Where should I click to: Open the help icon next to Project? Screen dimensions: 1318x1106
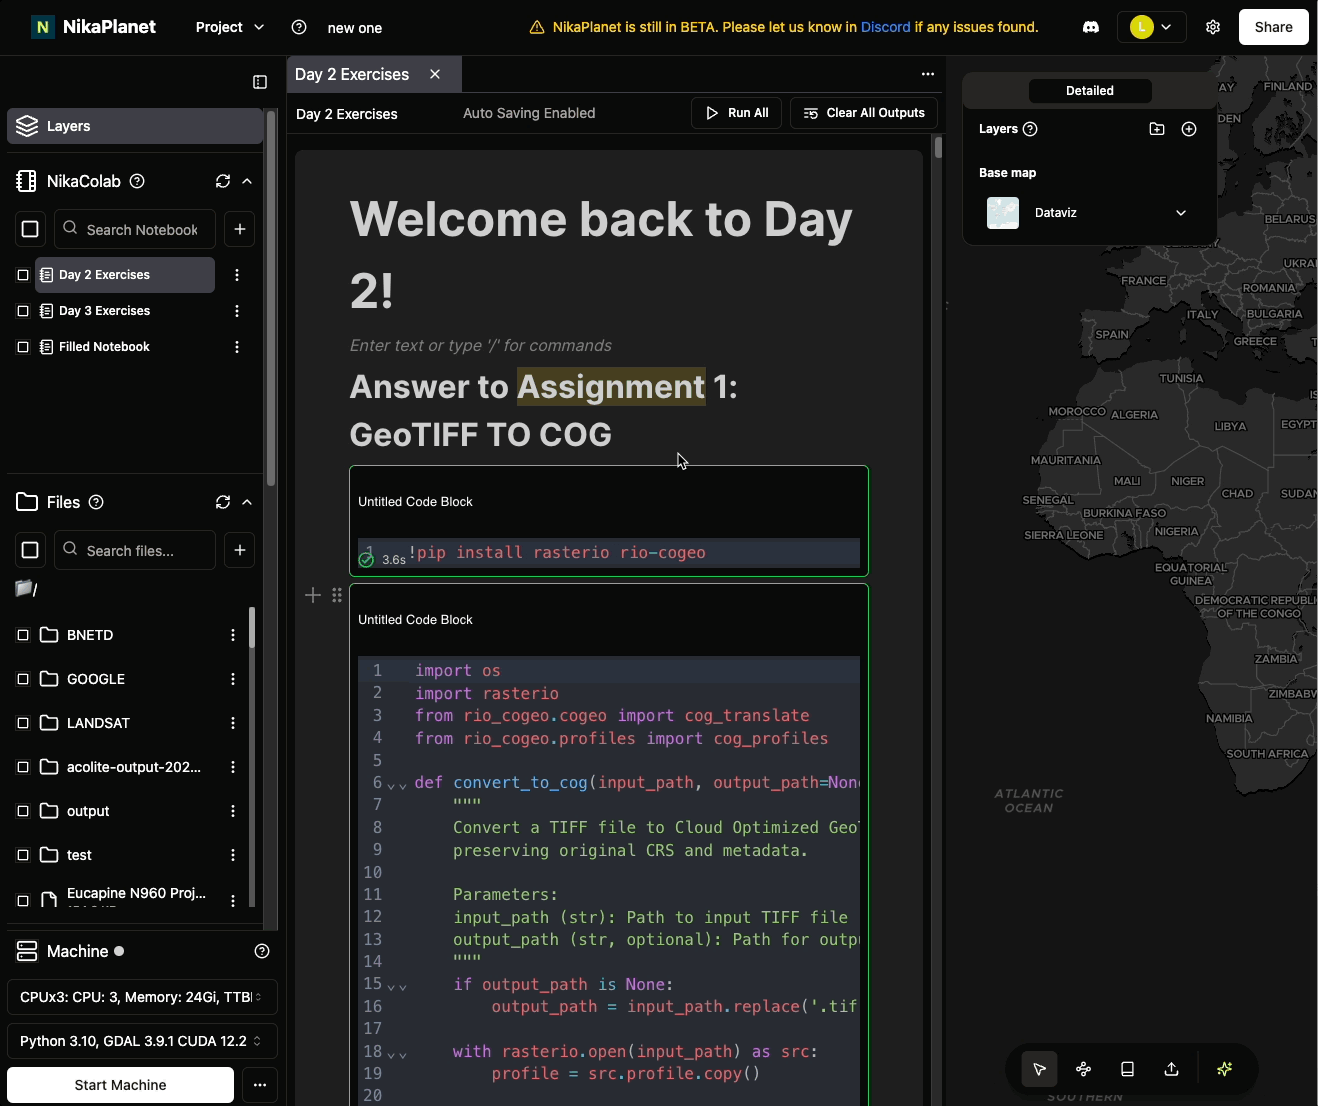pos(299,27)
